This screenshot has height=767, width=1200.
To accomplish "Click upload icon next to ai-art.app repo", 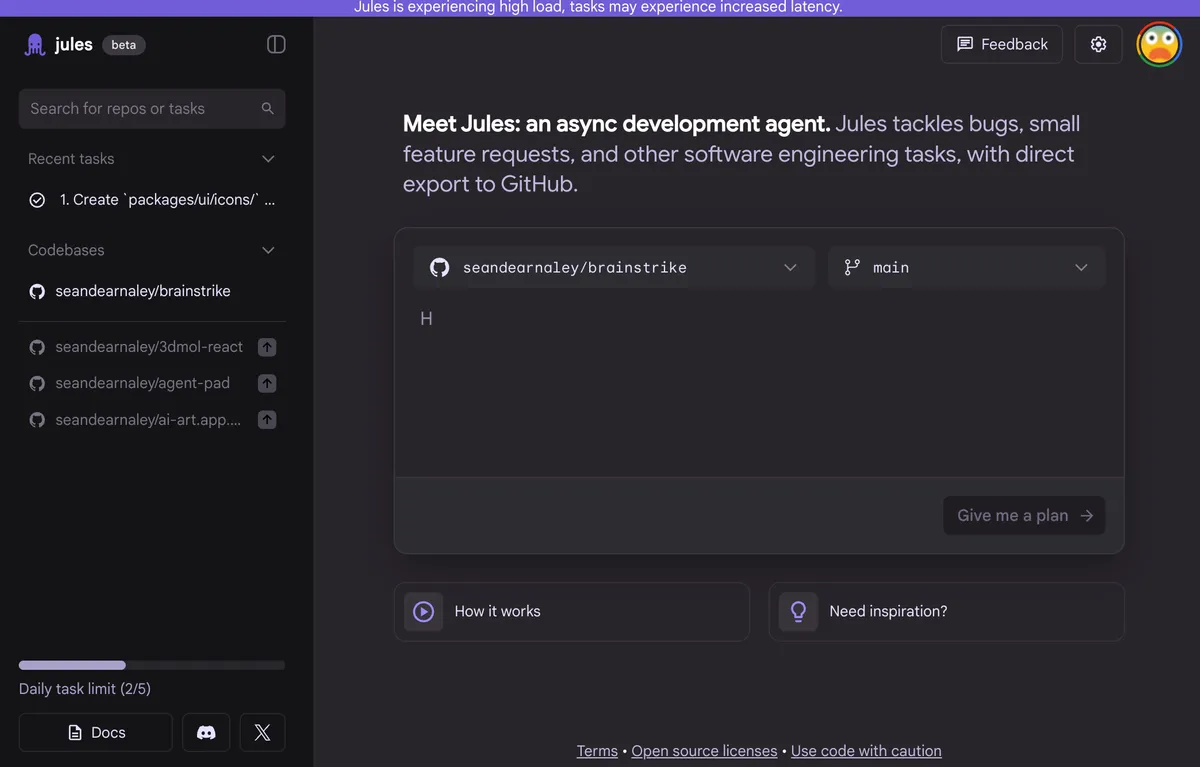I will click(267, 420).
